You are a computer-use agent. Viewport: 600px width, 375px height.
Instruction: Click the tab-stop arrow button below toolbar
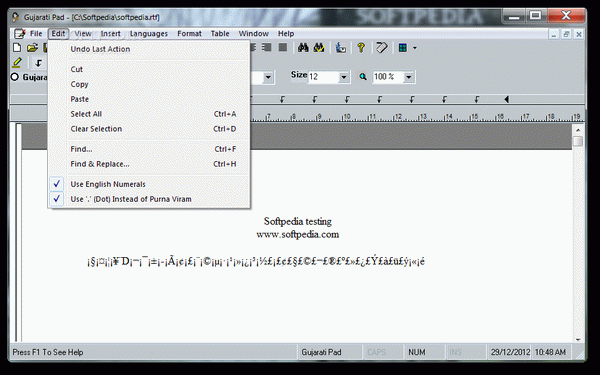click(x=38, y=63)
